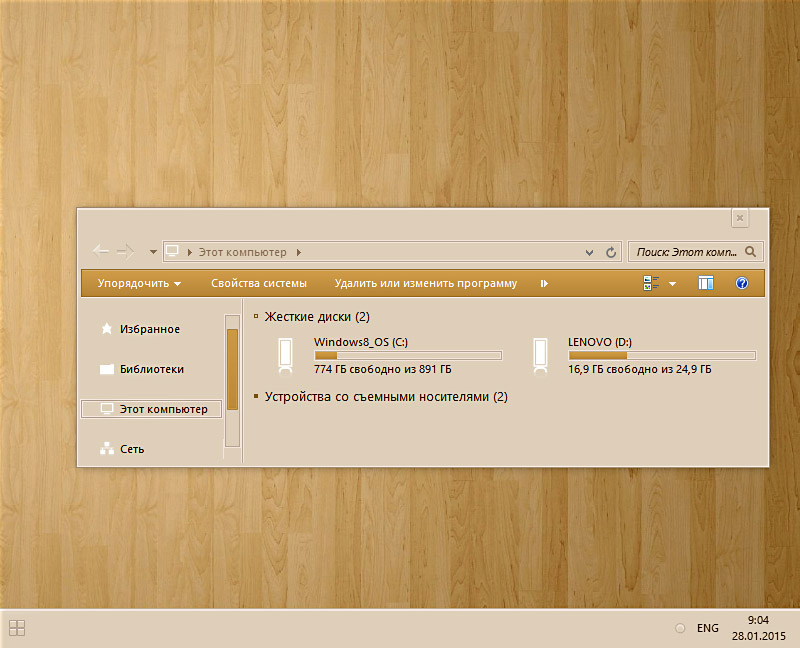Select 'Избранное' in navigation pane
Screen dimensions: 800x648
[x=149, y=329]
